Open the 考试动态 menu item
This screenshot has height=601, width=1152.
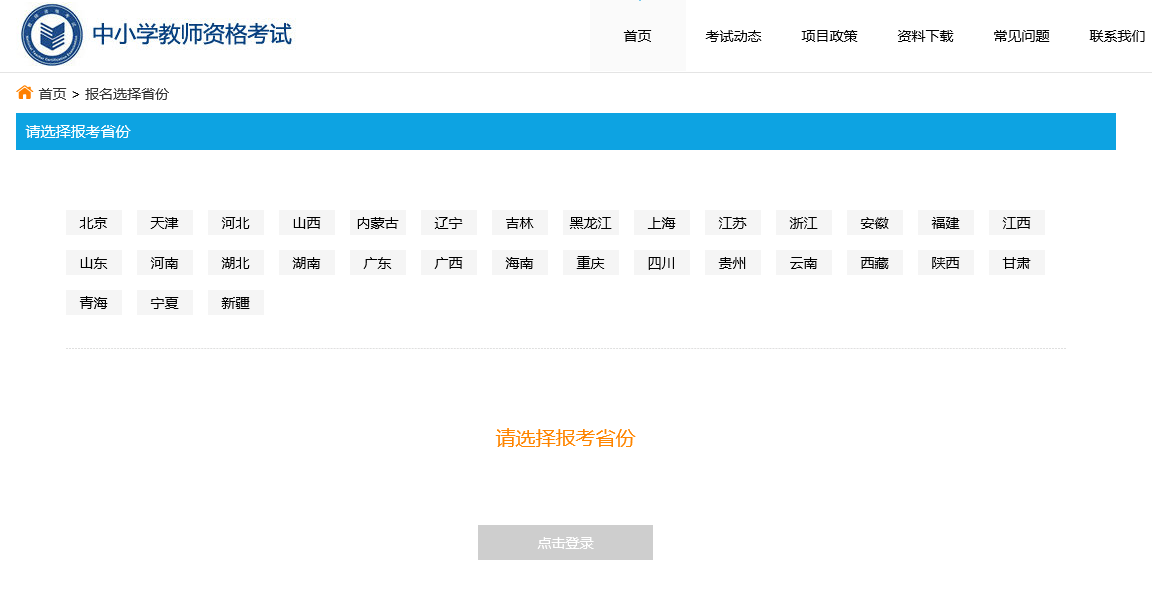[733, 36]
